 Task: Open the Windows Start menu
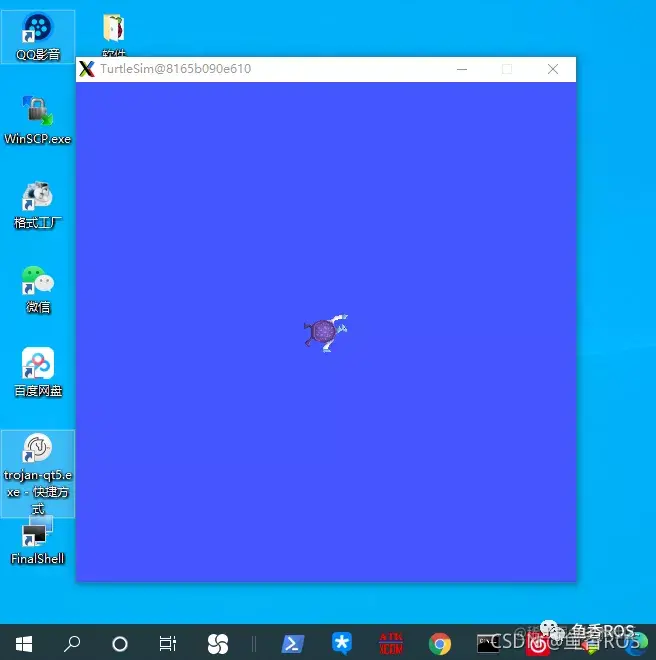(x=24, y=644)
